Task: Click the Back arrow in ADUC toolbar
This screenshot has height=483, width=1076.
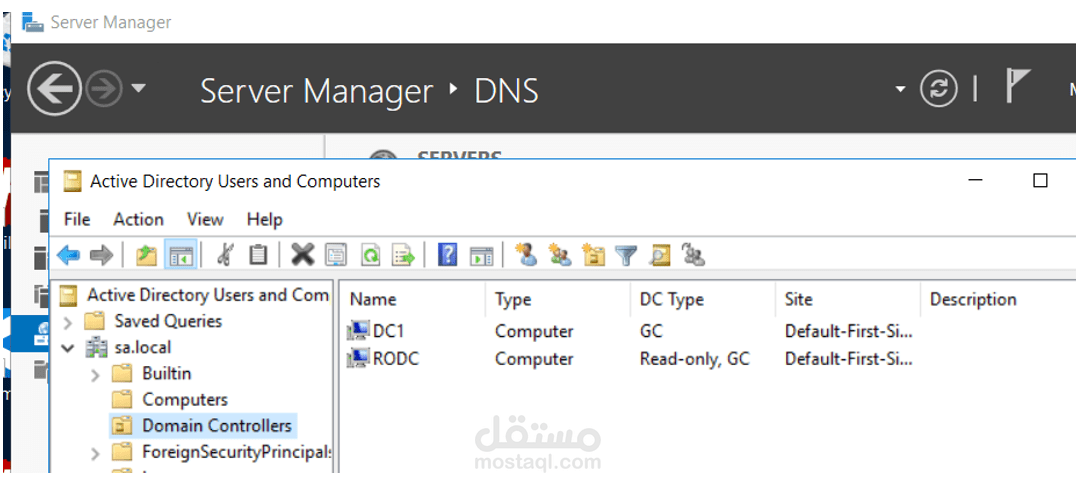Action: 69,256
